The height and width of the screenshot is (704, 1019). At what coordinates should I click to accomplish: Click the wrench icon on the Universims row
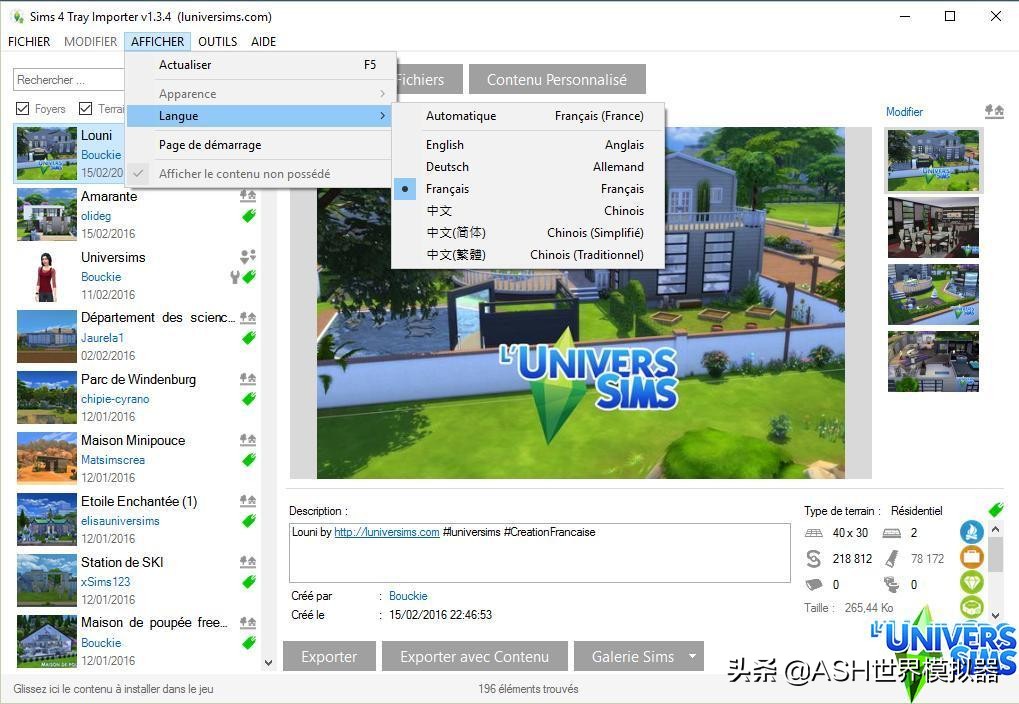click(235, 277)
